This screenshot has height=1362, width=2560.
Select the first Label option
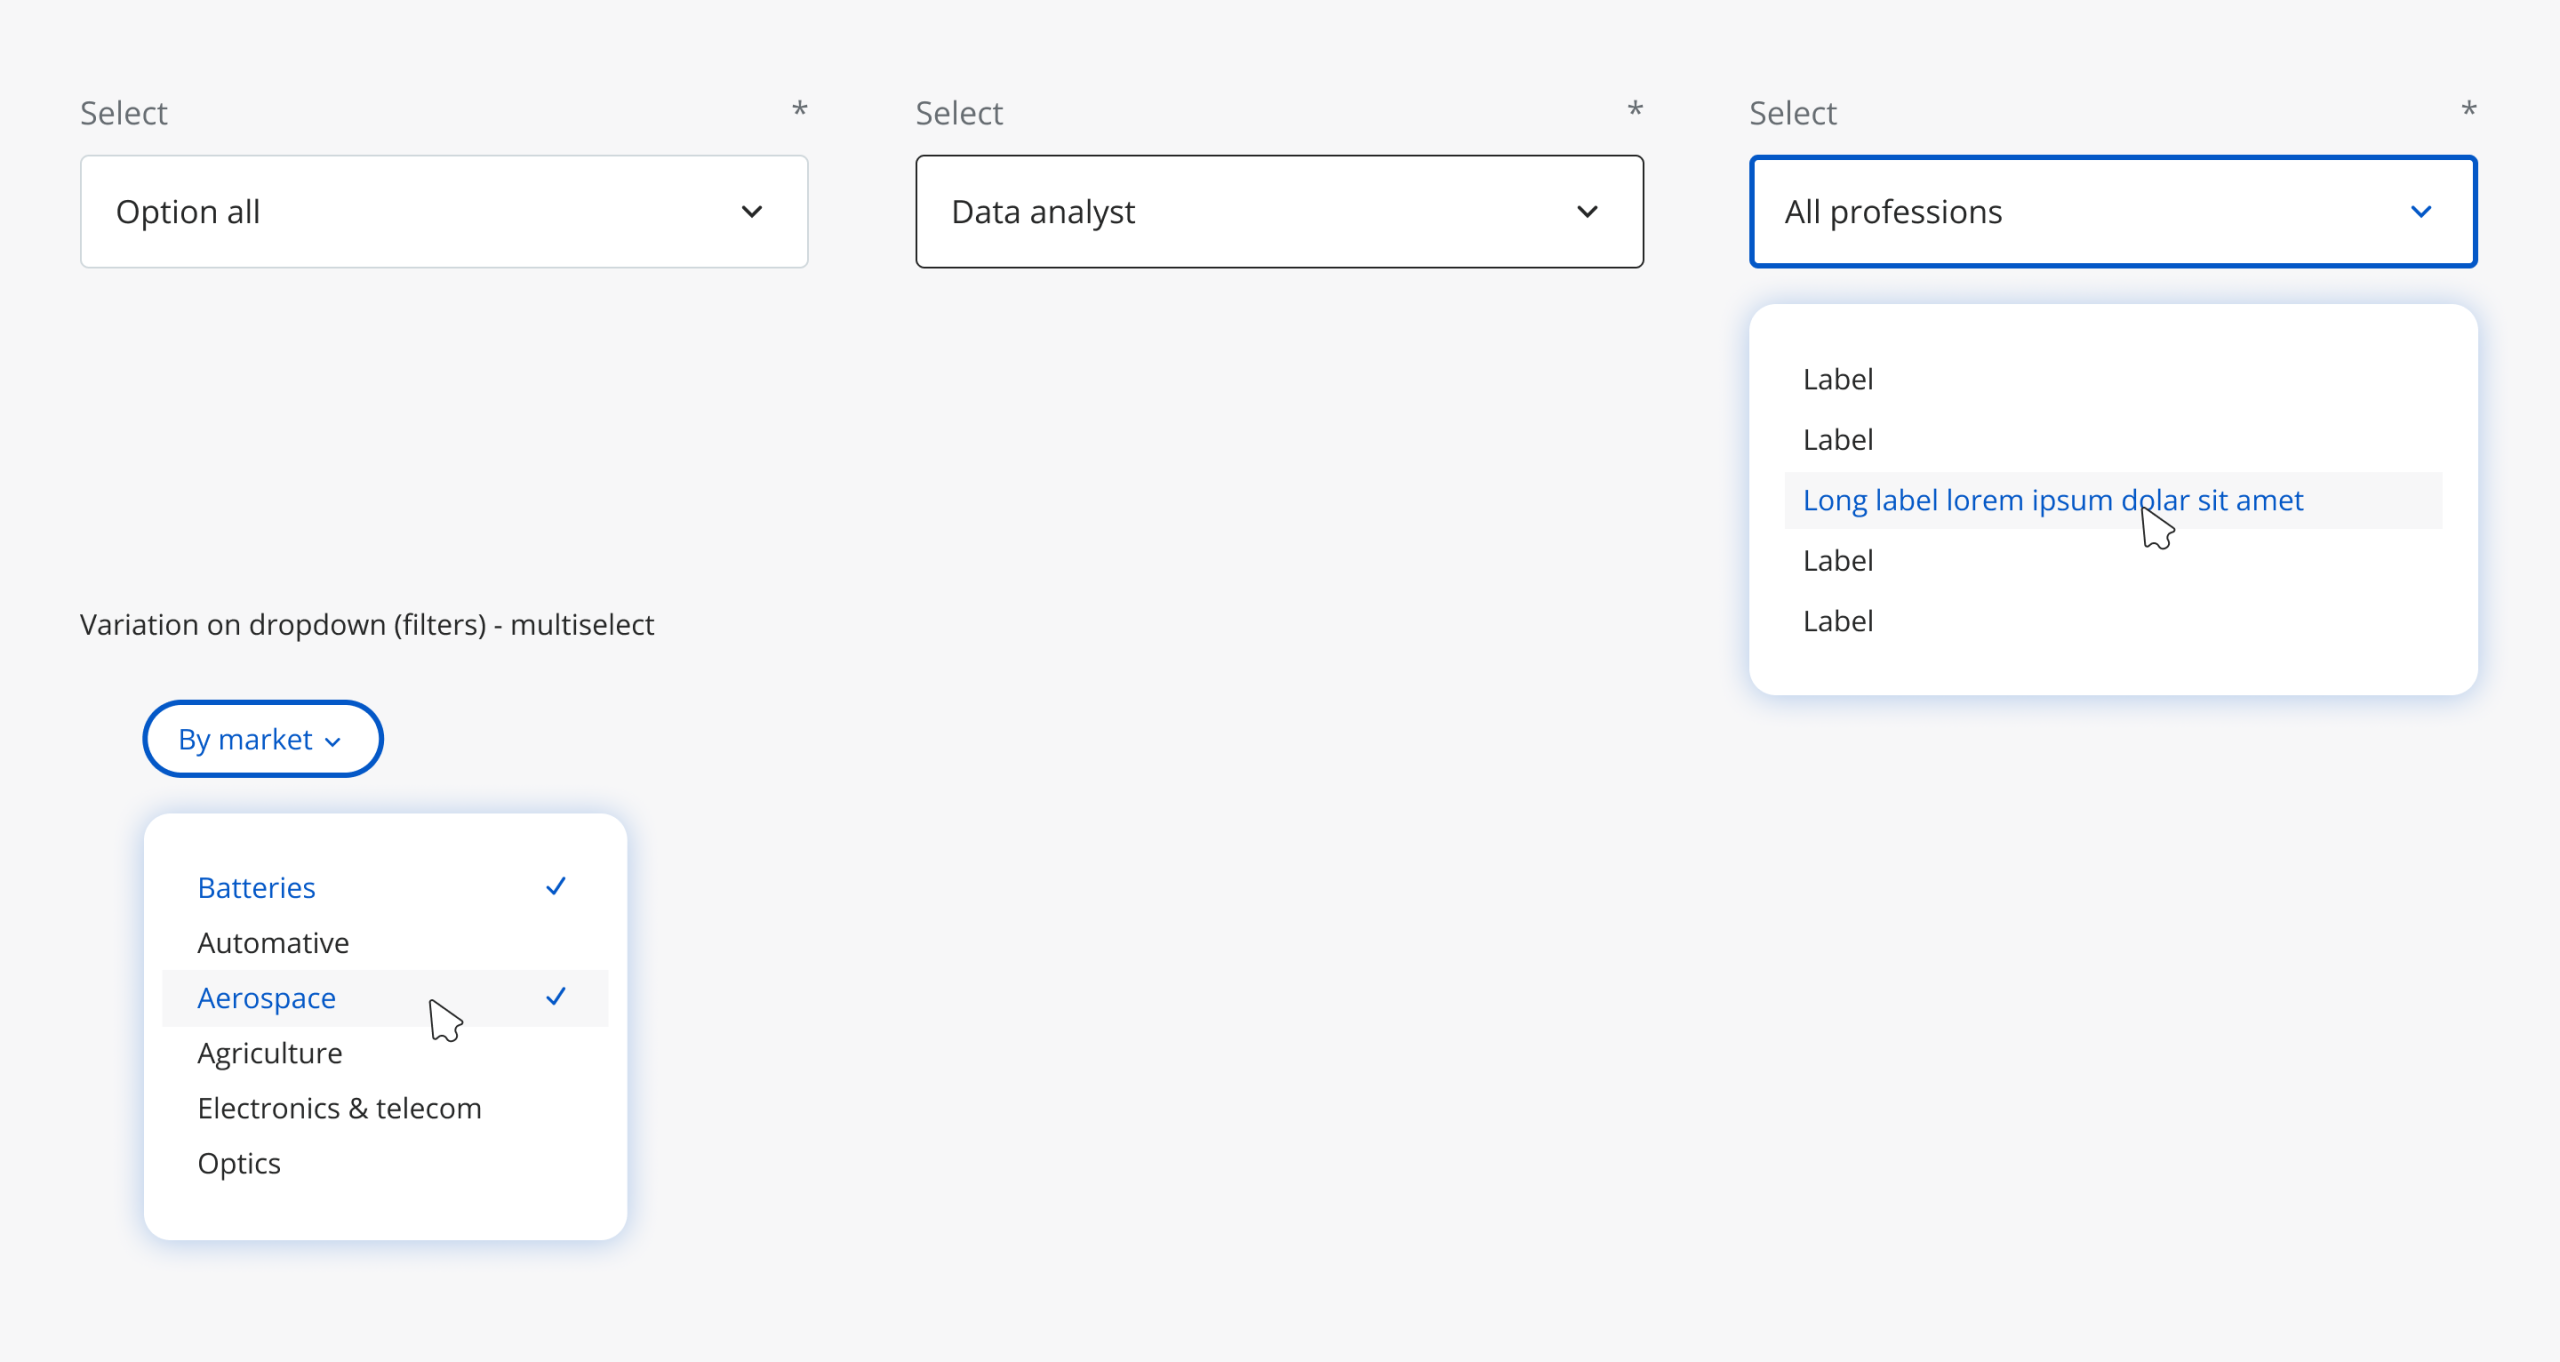[1838, 379]
